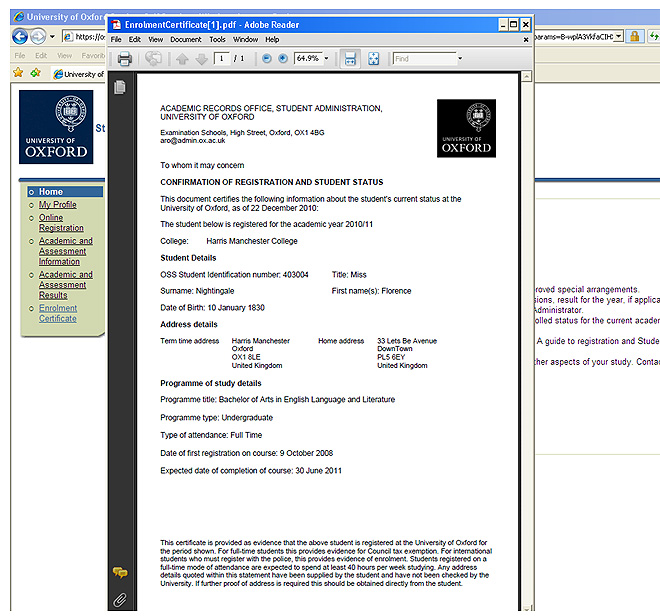Open the My Profile link
Viewport: 660px width, 616px height.
[57, 204]
